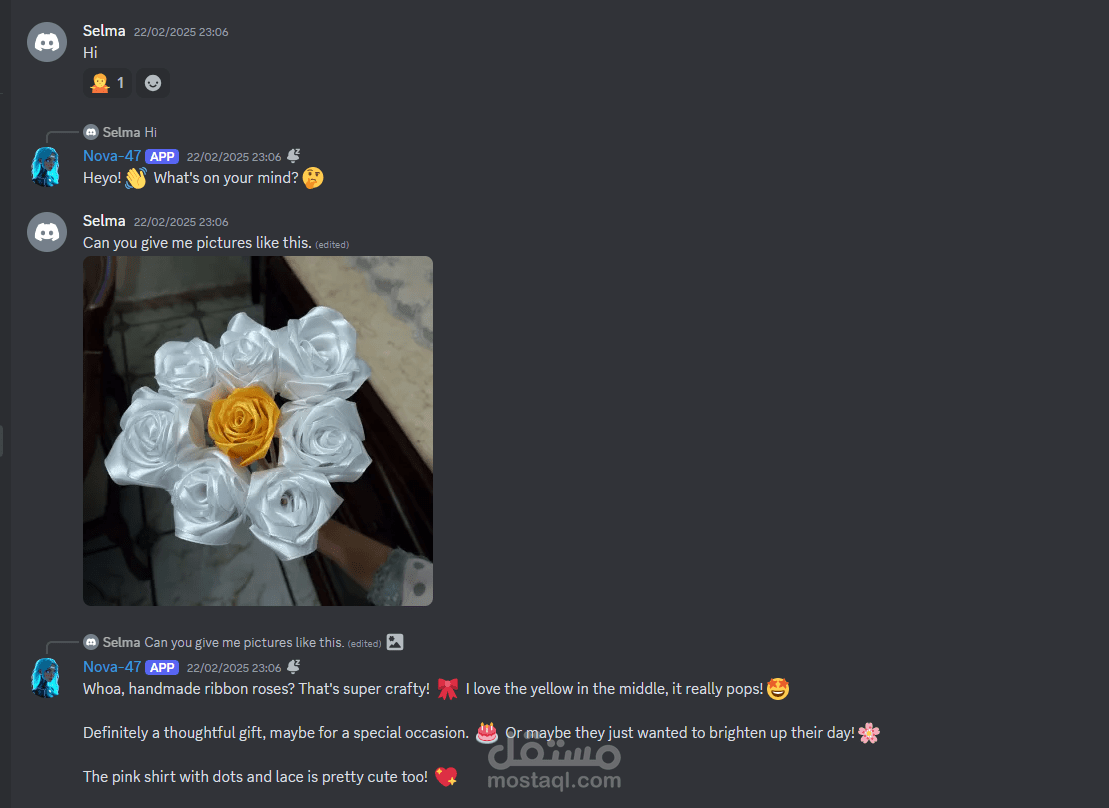1109x808 pixels.
Task: Click the Nova-47 username on the 'Heyo!' message
Action: [x=112, y=156]
